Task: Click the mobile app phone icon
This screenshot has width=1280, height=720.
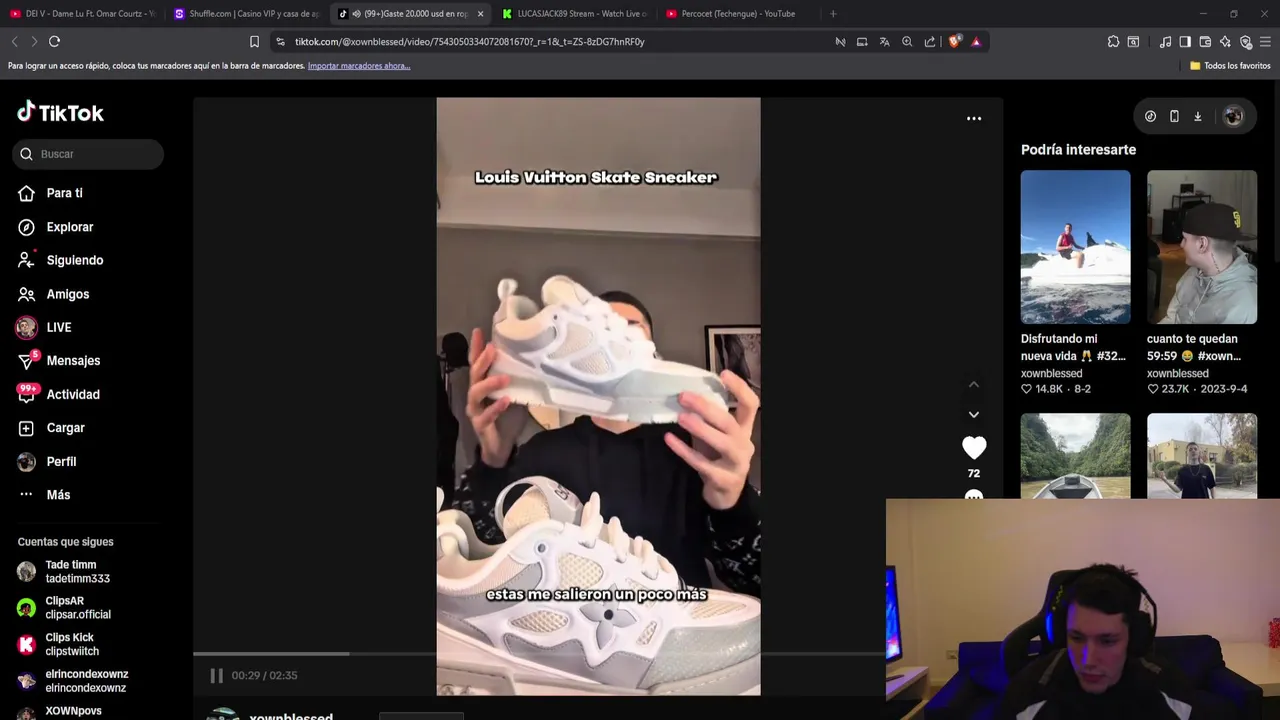Action: tap(1174, 116)
